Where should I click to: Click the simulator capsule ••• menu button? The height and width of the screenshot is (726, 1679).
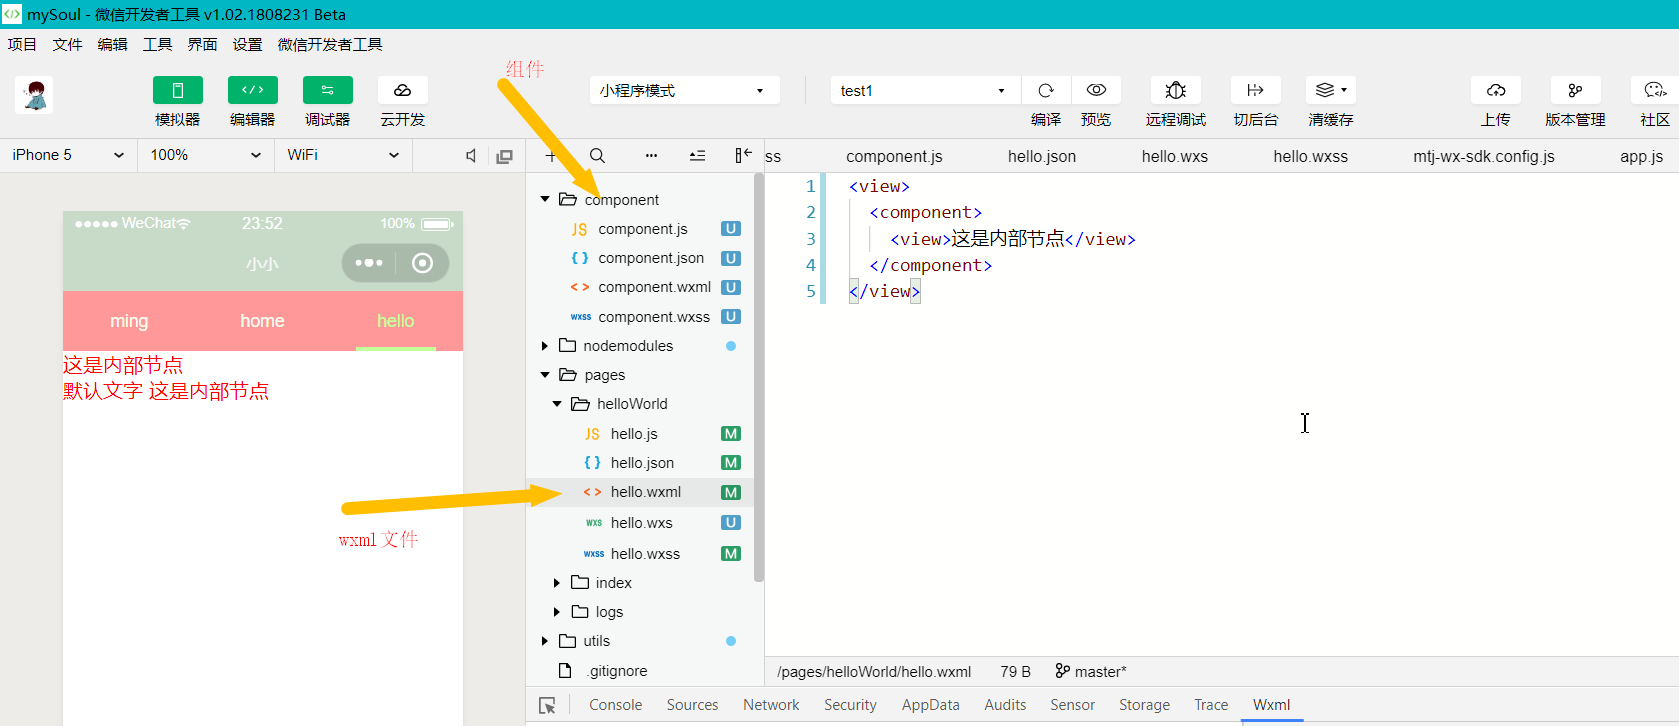(369, 263)
